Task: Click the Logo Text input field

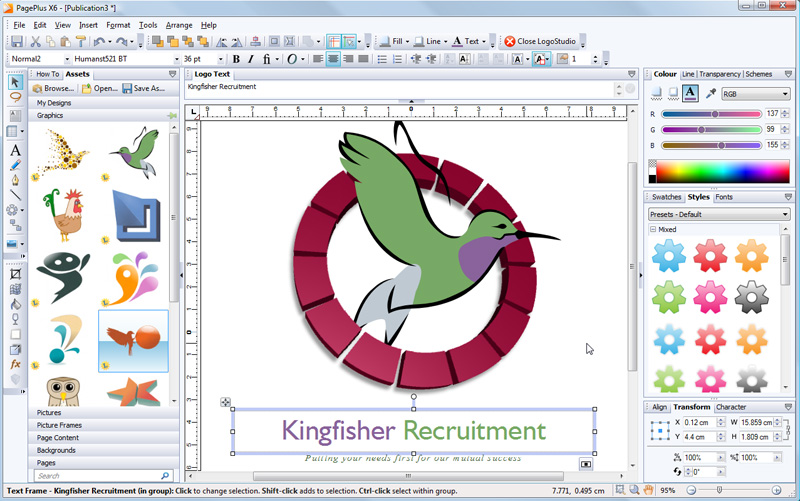Action: 399,89
